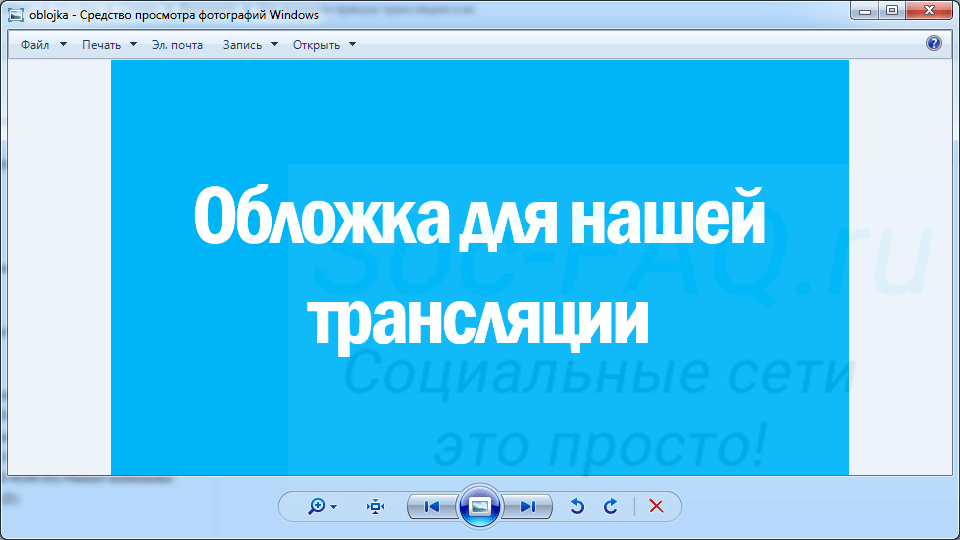The height and width of the screenshot is (540, 960).
Task: Expand the Открыть dropdown menu
Action: coord(324,45)
